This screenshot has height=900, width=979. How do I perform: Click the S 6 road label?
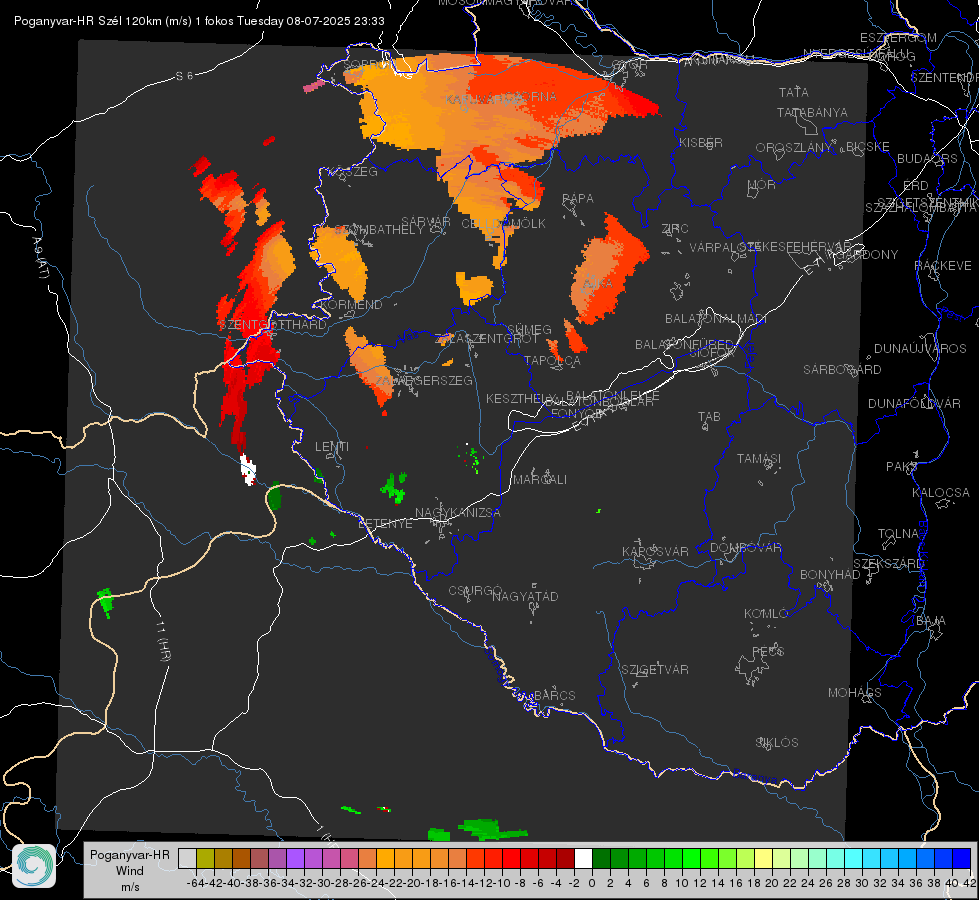pyautogui.click(x=184, y=76)
